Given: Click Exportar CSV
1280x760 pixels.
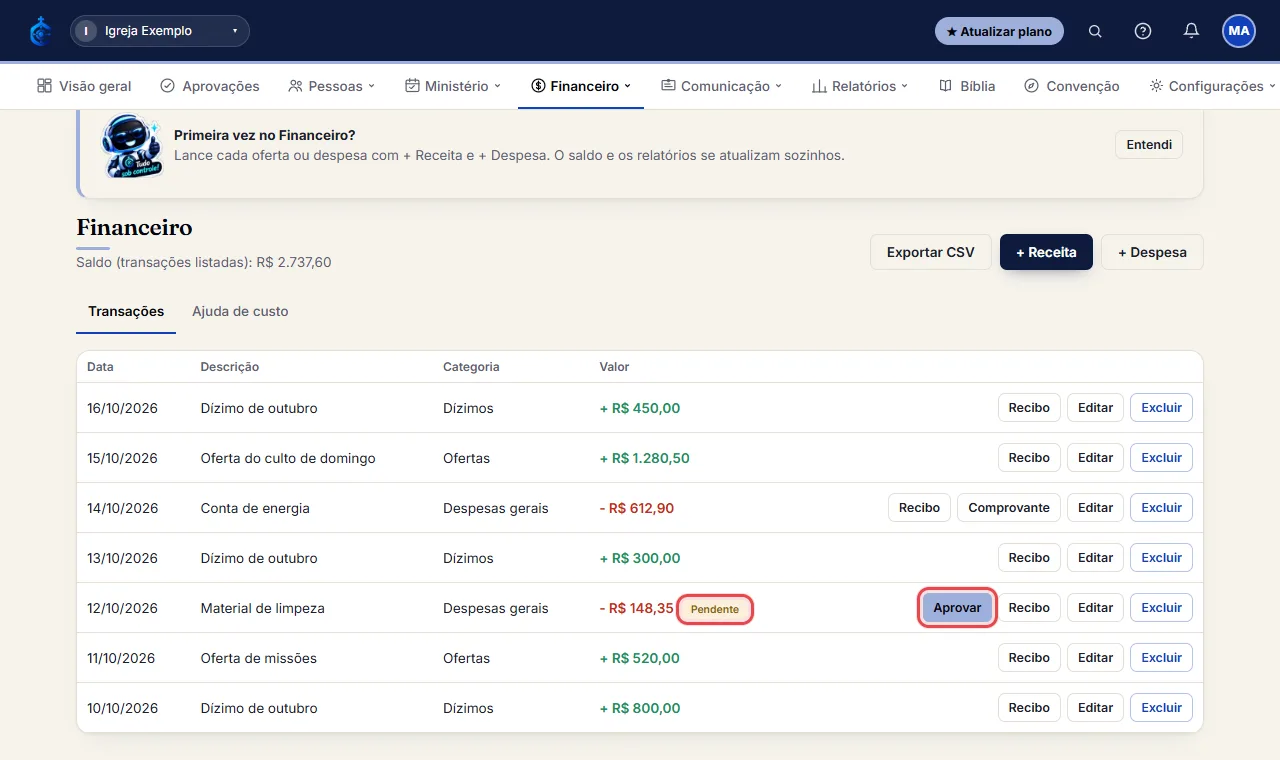Looking at the screenshot, I should point(930,252).
